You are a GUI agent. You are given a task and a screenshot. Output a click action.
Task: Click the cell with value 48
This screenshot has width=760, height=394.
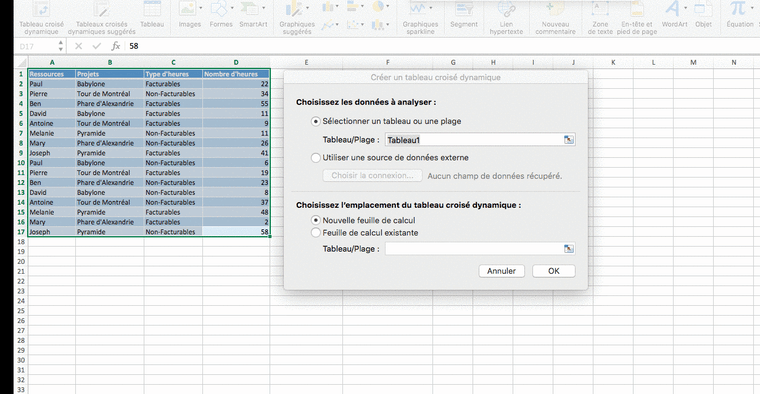pos(236,212)
